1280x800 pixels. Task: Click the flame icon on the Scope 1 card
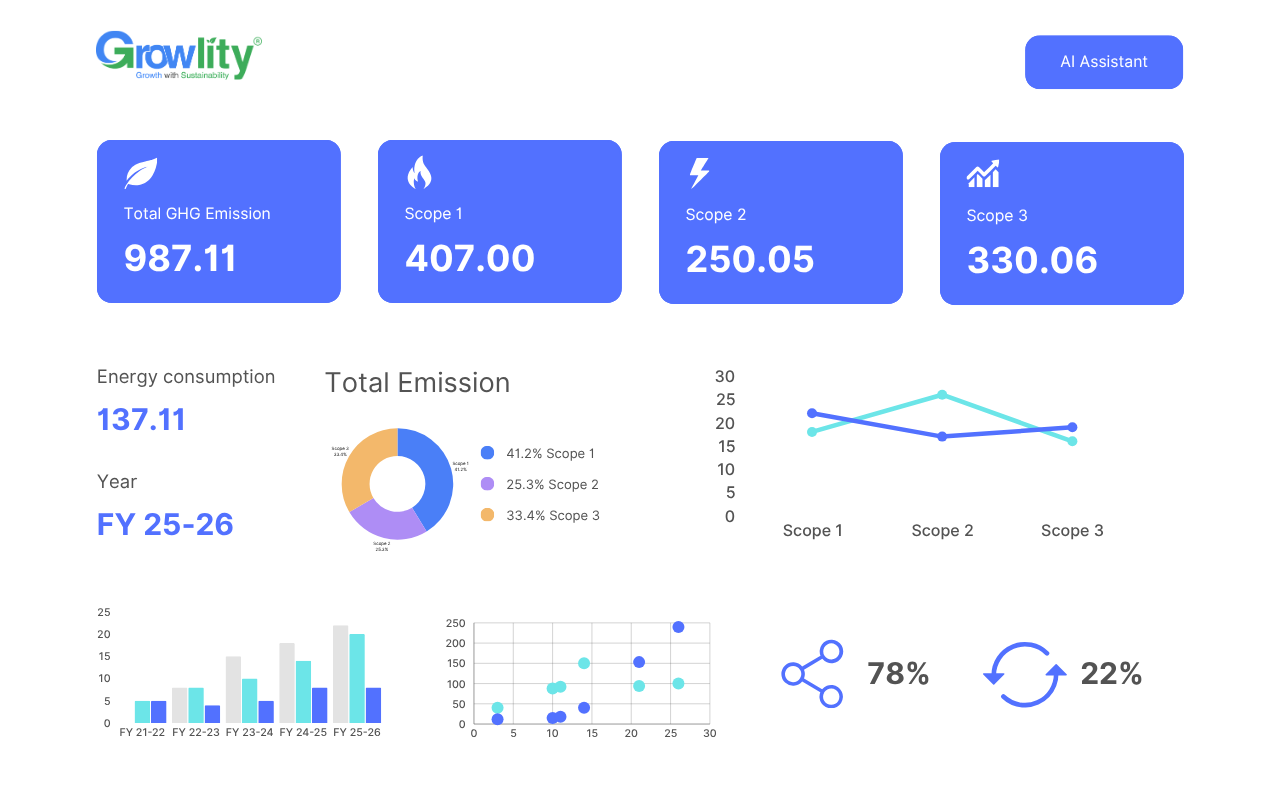(x=419, y=173)
